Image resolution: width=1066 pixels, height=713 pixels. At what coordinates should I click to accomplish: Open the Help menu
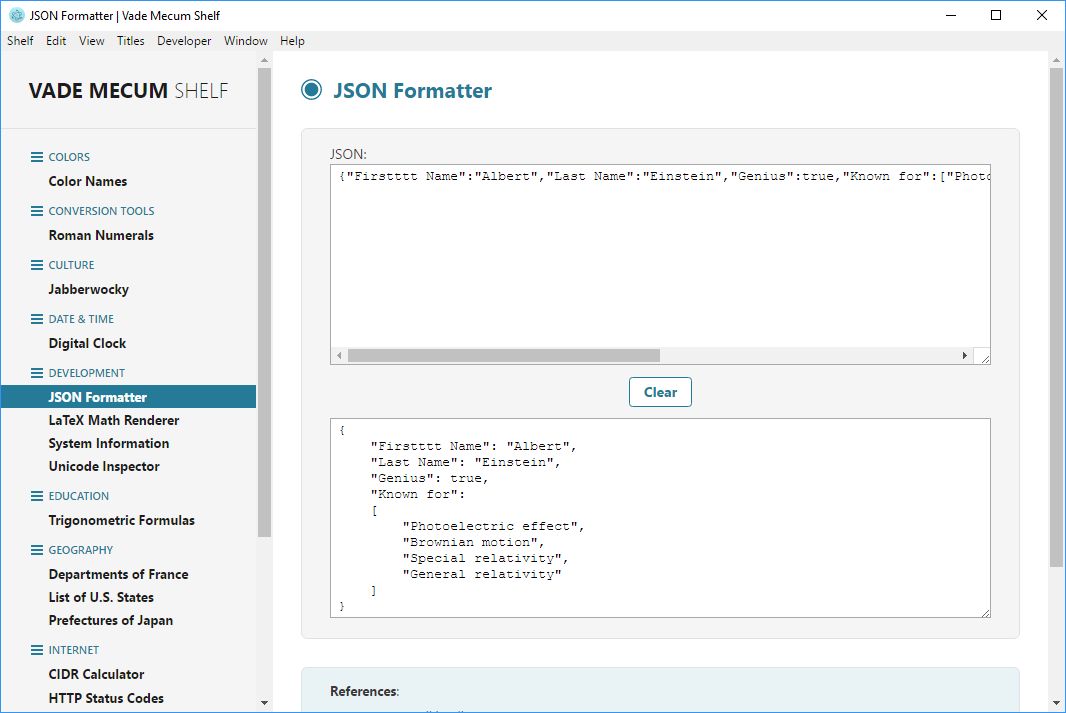click(x=292, y=41)
